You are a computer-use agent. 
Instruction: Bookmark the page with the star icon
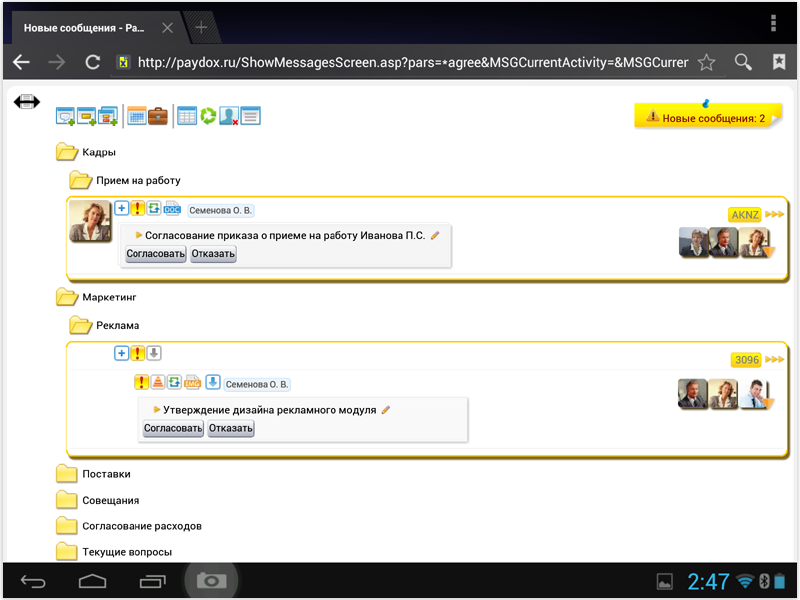coord(706,62)
